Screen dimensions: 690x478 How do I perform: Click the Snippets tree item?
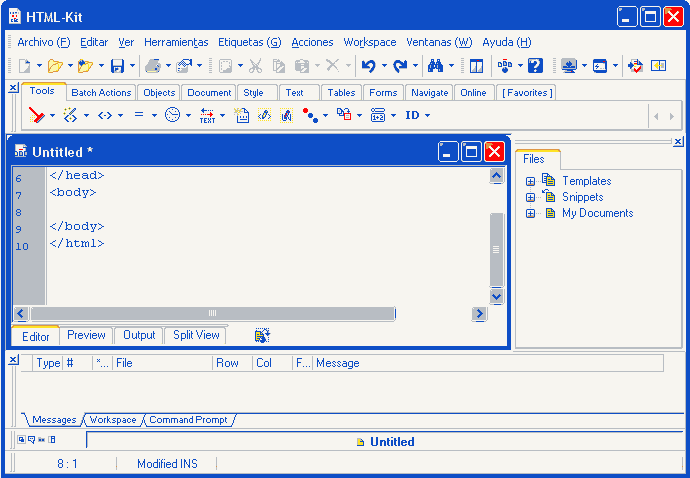coord(582,197)
